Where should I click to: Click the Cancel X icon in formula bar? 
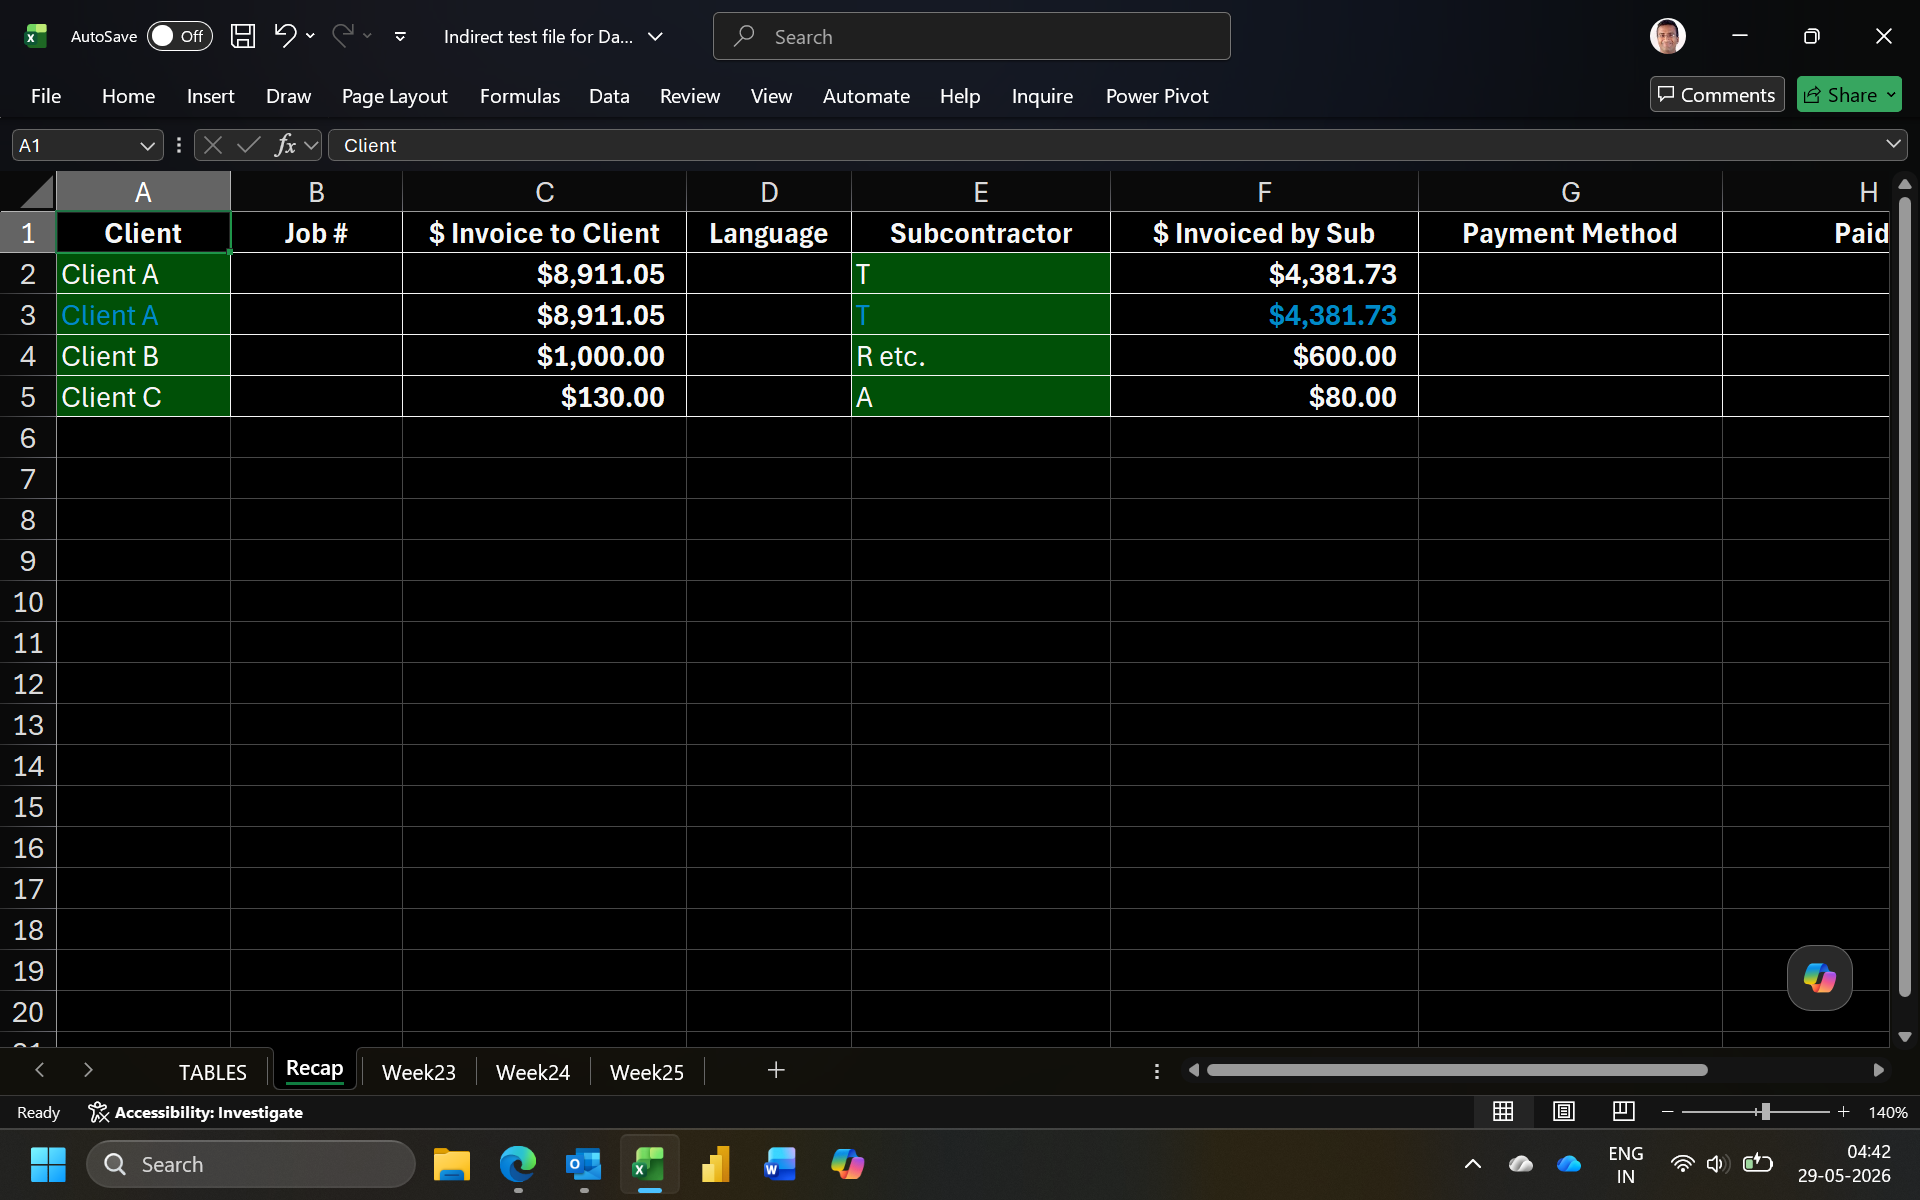(212, 145)
